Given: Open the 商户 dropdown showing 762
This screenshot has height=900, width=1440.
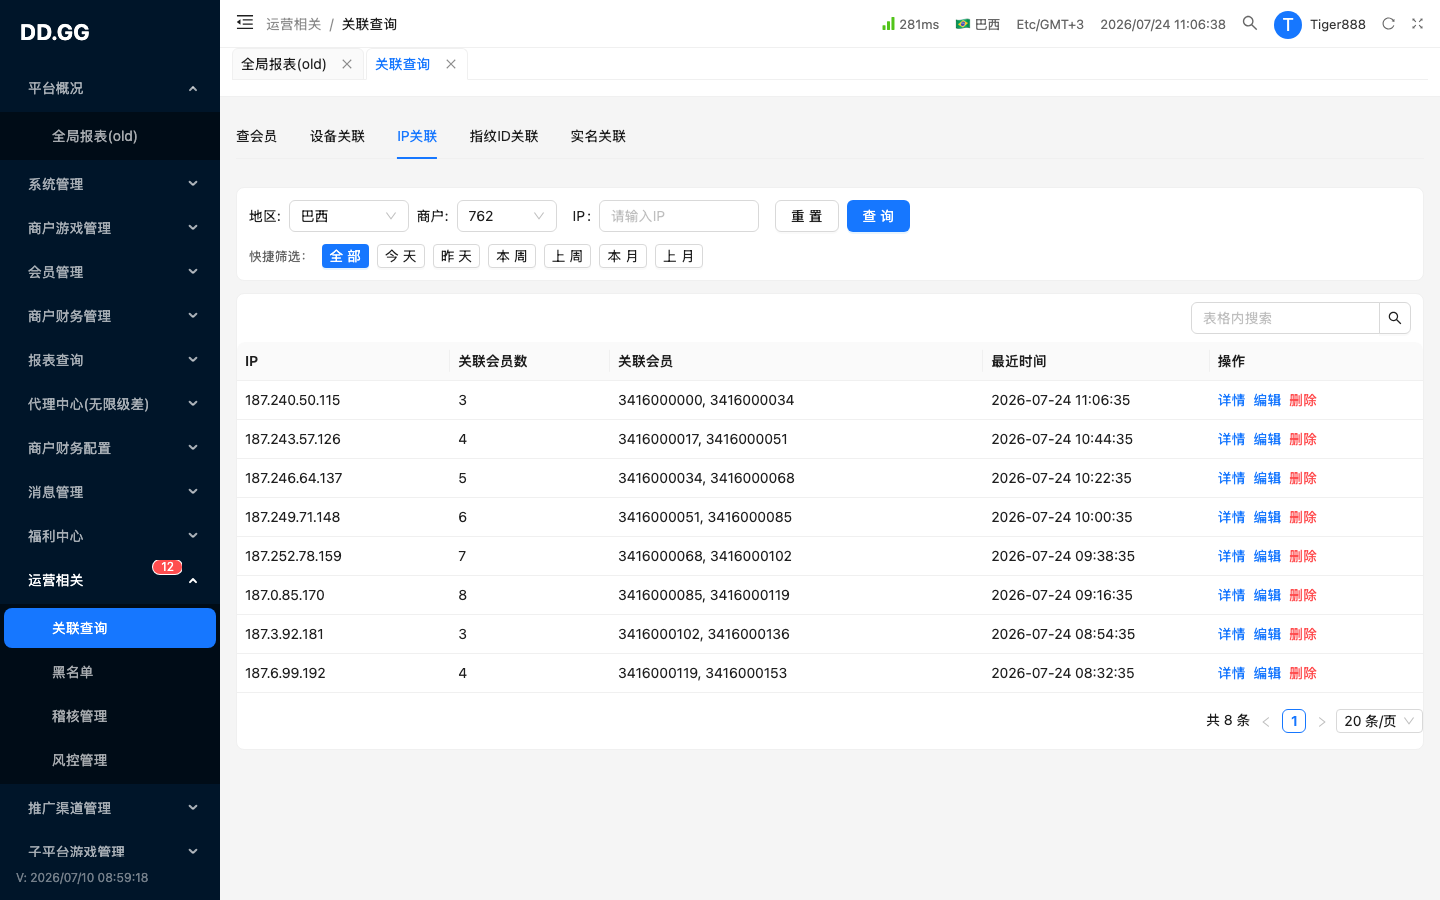Looking at the screenshot, I should 507,216.
